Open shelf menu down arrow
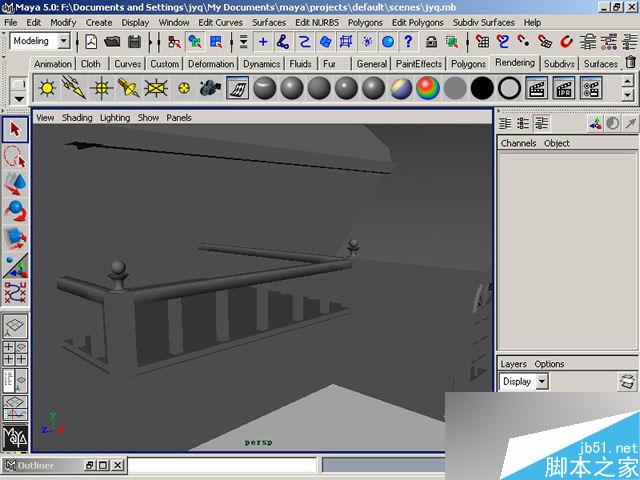 click(19, 98)
